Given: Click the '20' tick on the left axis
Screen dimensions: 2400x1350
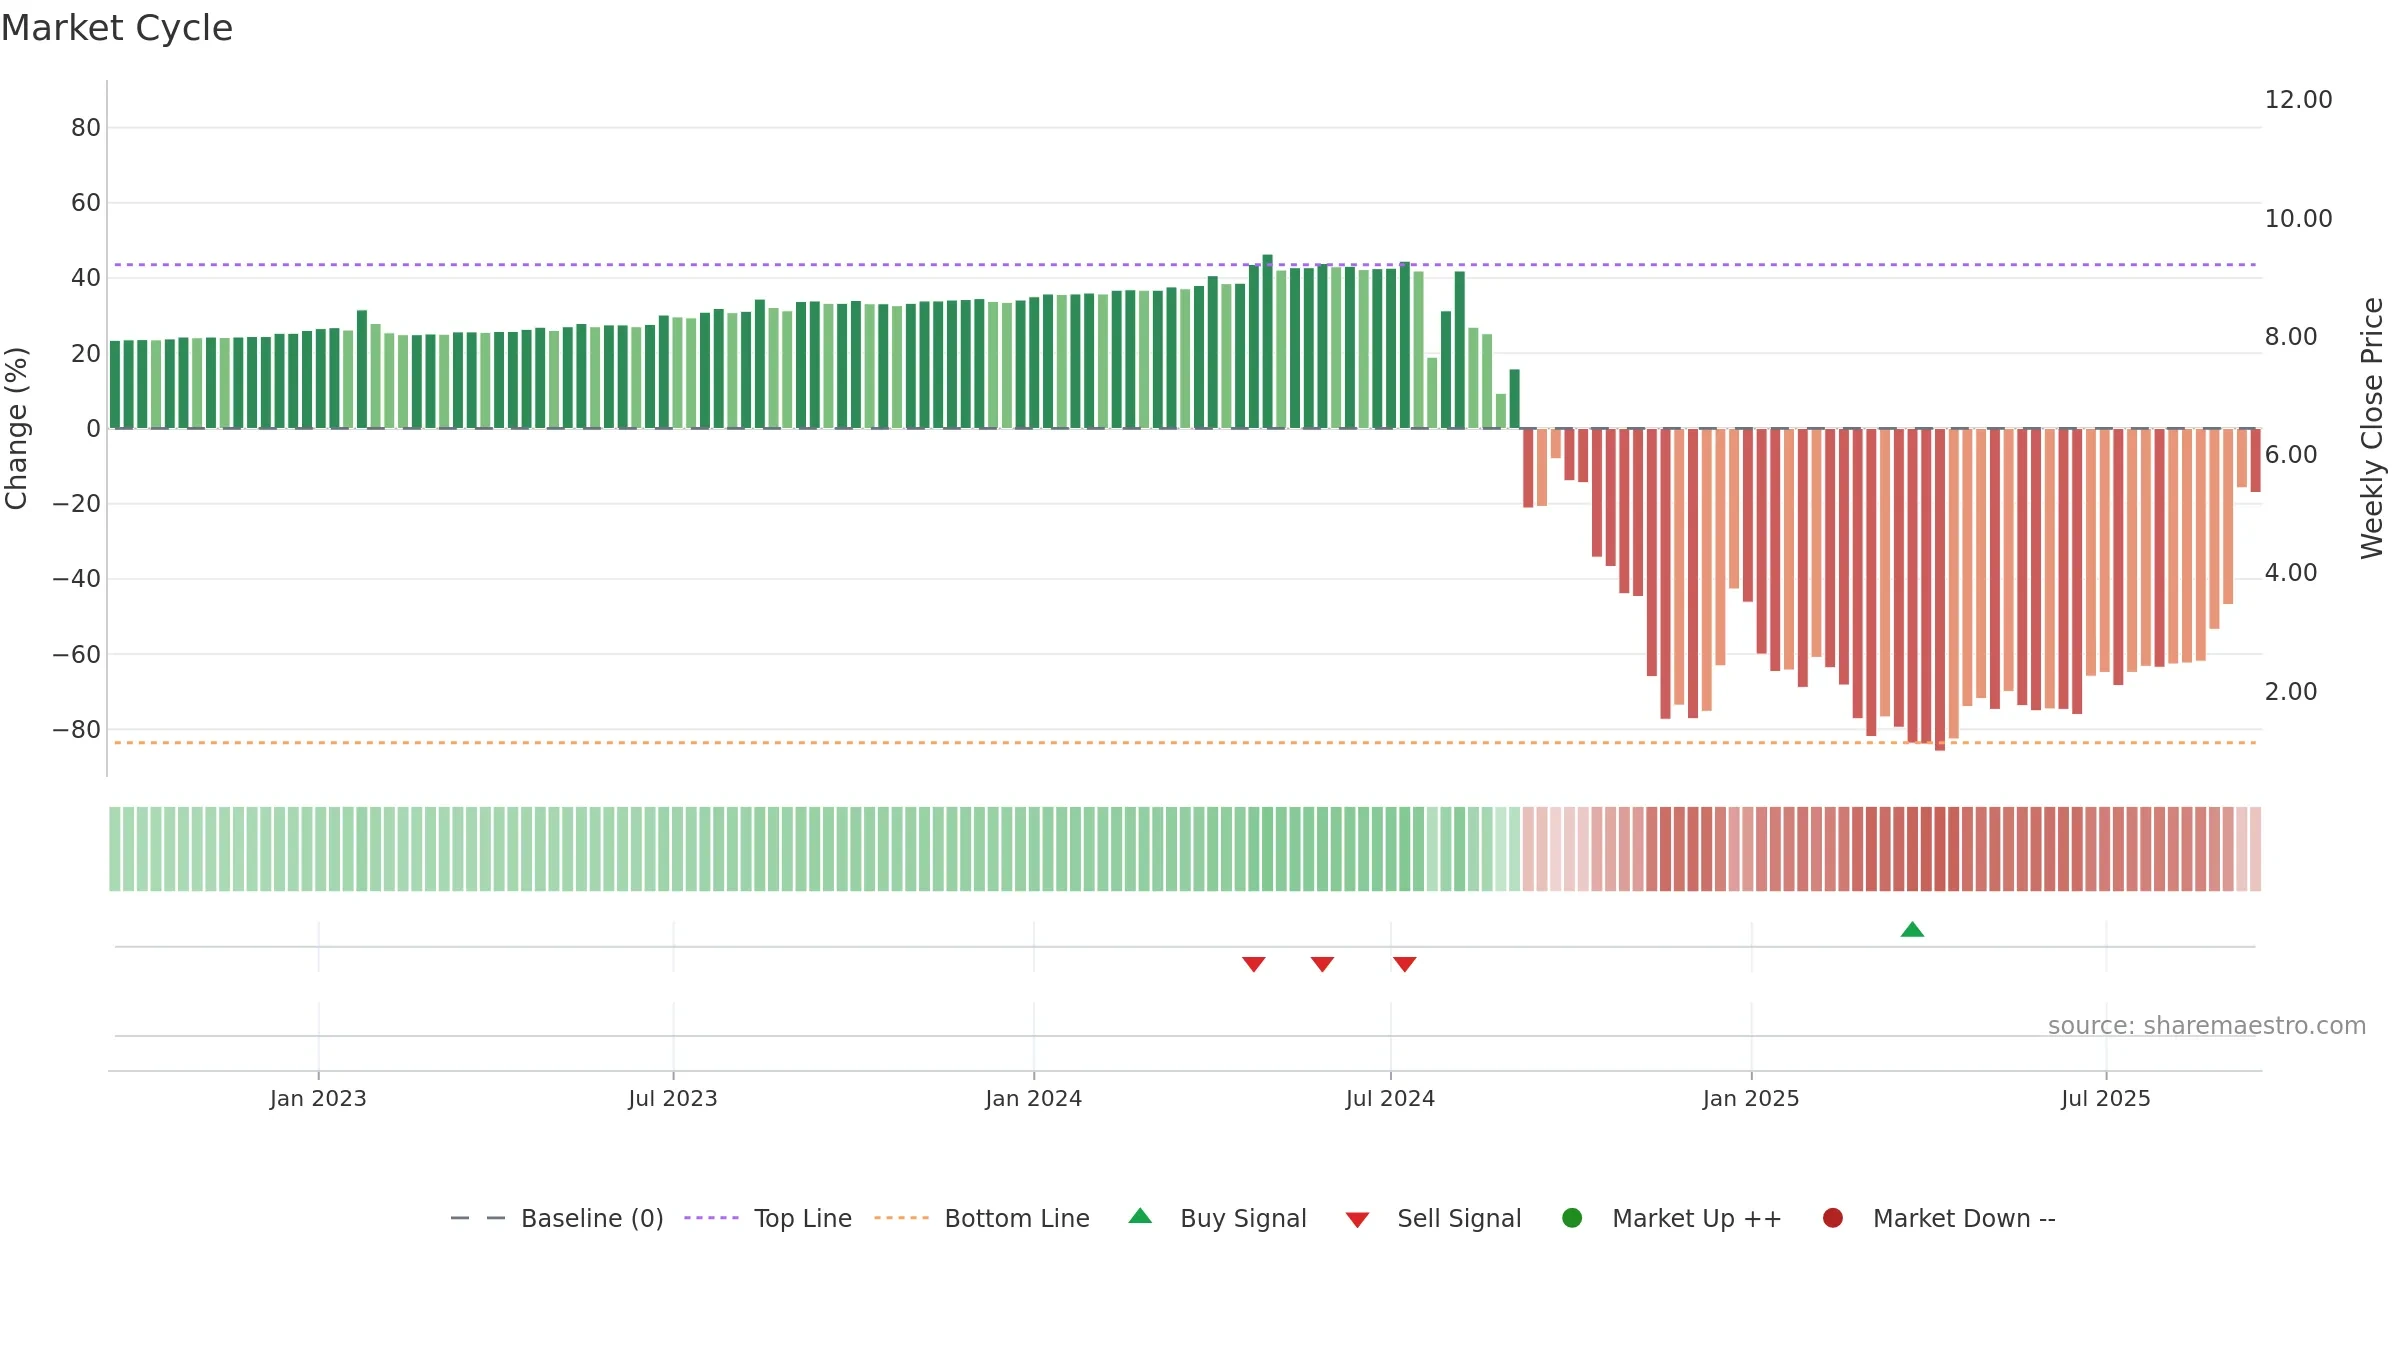Looking at the screenshot, I should click(x=86, y=354).
